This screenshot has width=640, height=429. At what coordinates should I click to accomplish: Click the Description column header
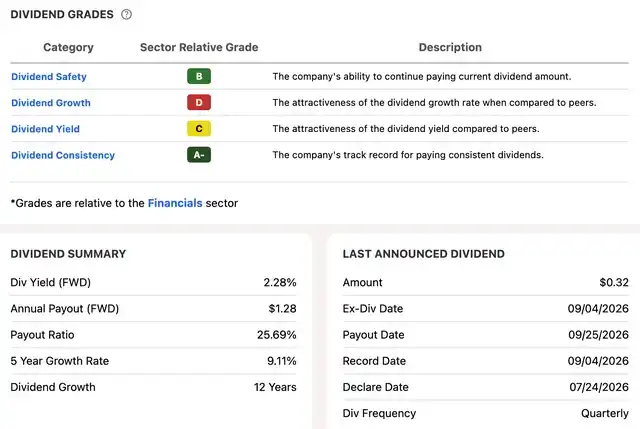coord(450,47)
